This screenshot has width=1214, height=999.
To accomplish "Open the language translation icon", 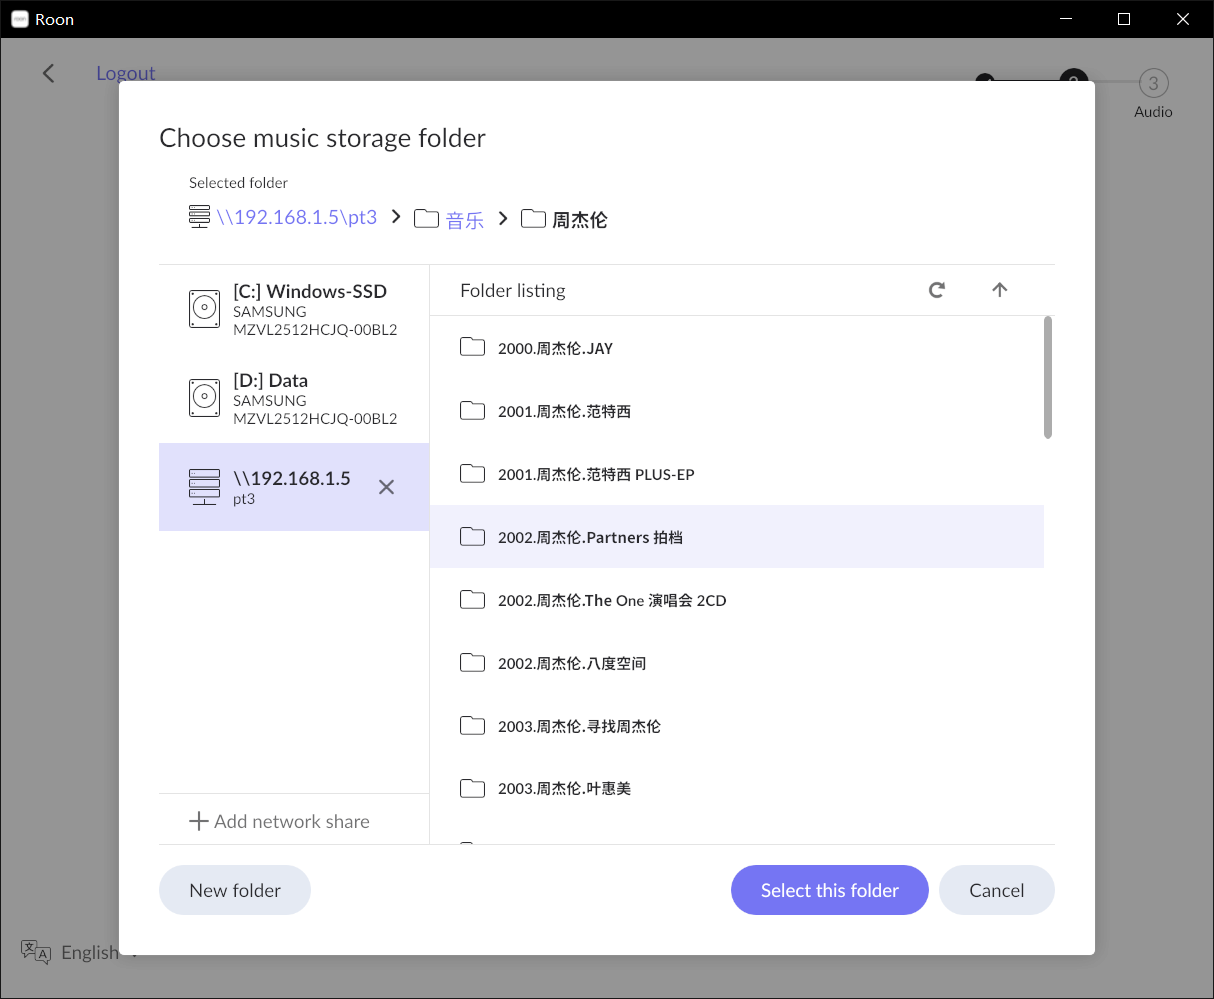I will point(36,952).
